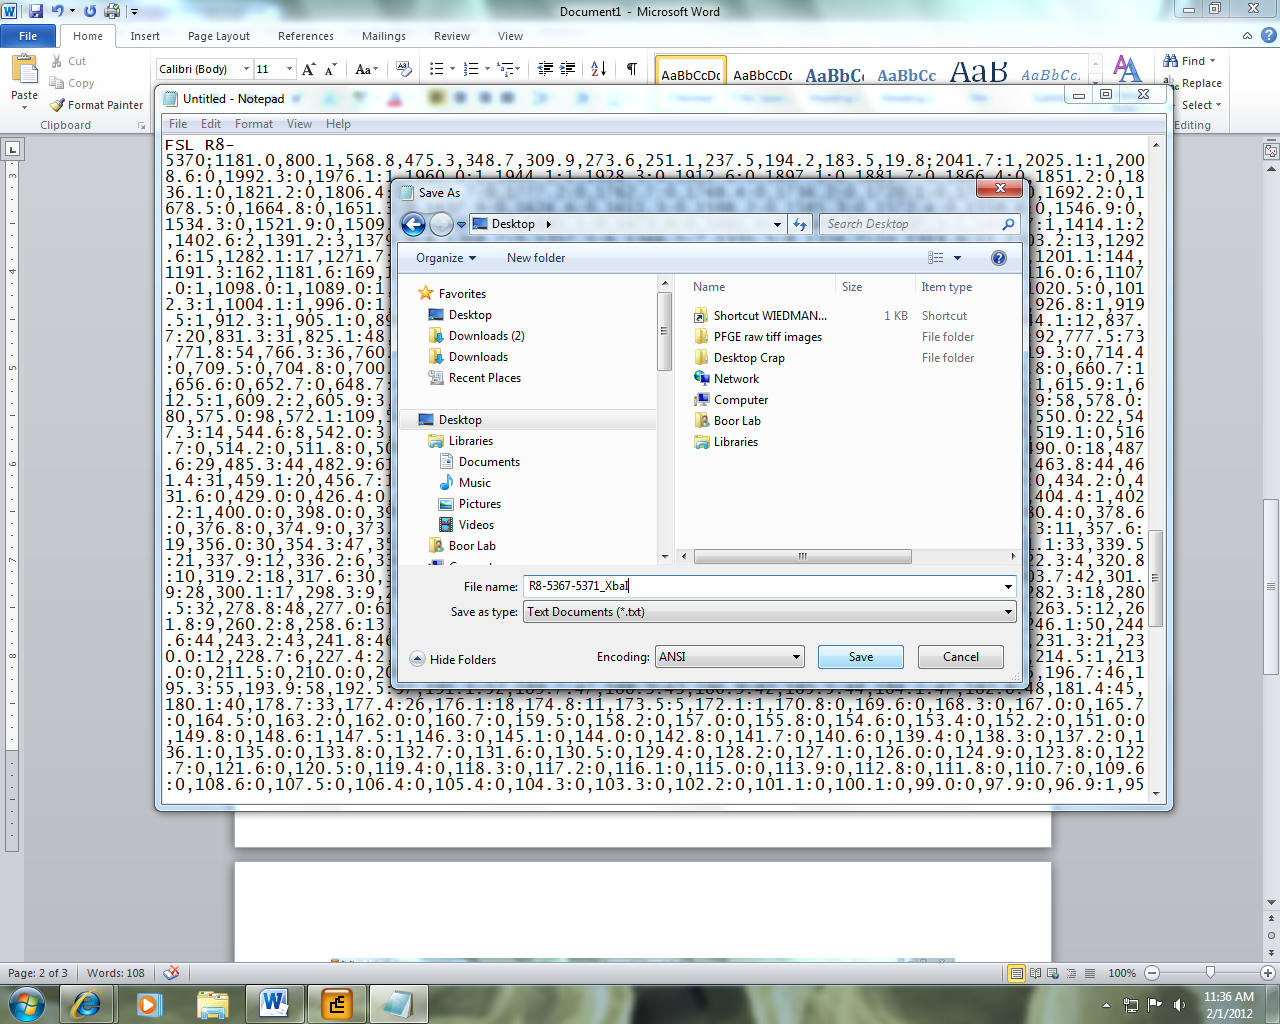The width and height of the screenshot is (1280, 1024).
Task: Open the Calibri font name dropdown in Word
Action: (x=246, y=69)
